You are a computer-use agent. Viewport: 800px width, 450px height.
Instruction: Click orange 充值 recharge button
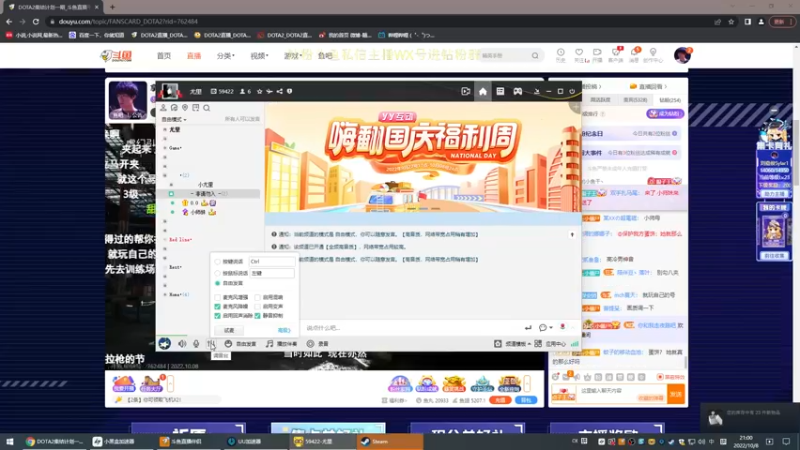(x=500, y=400)
